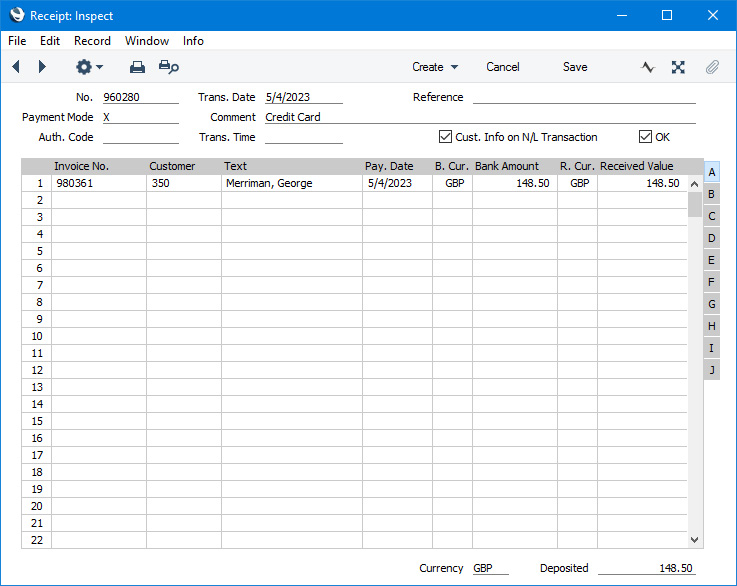Image resolution: width=737 pixels, height=586 pixels.
Task: Click the Payment Mode field
Action: pyautogui.click(x=141, y=117)
